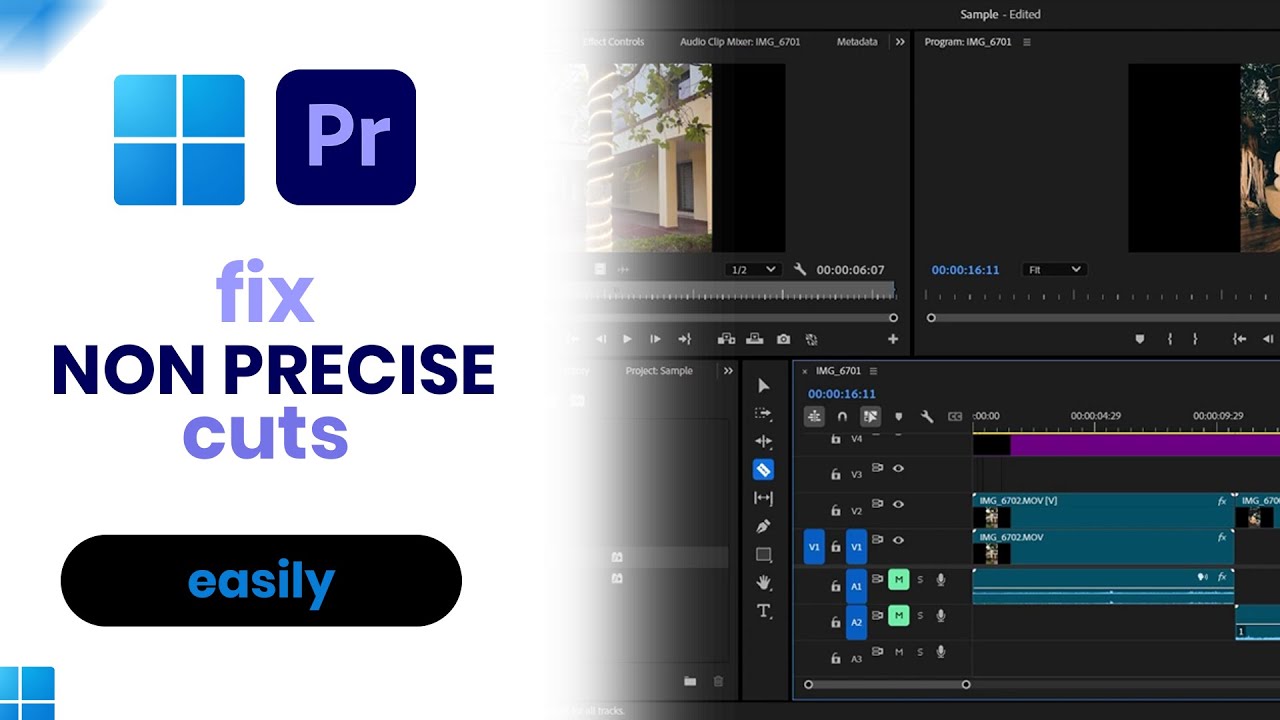Select the Razor tool

click(x=764, y=469)
